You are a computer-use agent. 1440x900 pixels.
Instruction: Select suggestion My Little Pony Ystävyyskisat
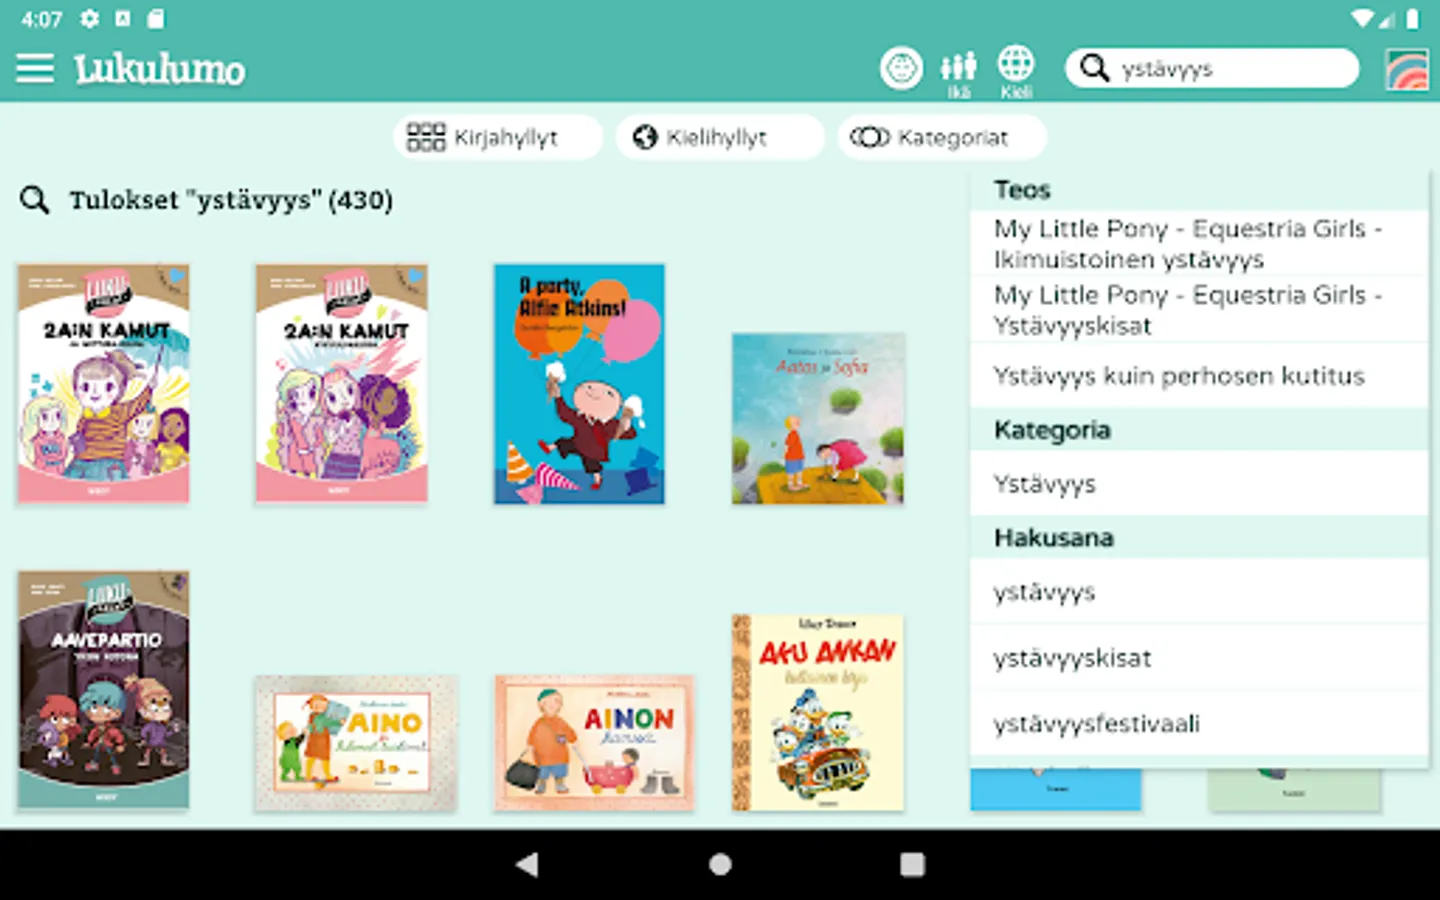click(1199, 310)
